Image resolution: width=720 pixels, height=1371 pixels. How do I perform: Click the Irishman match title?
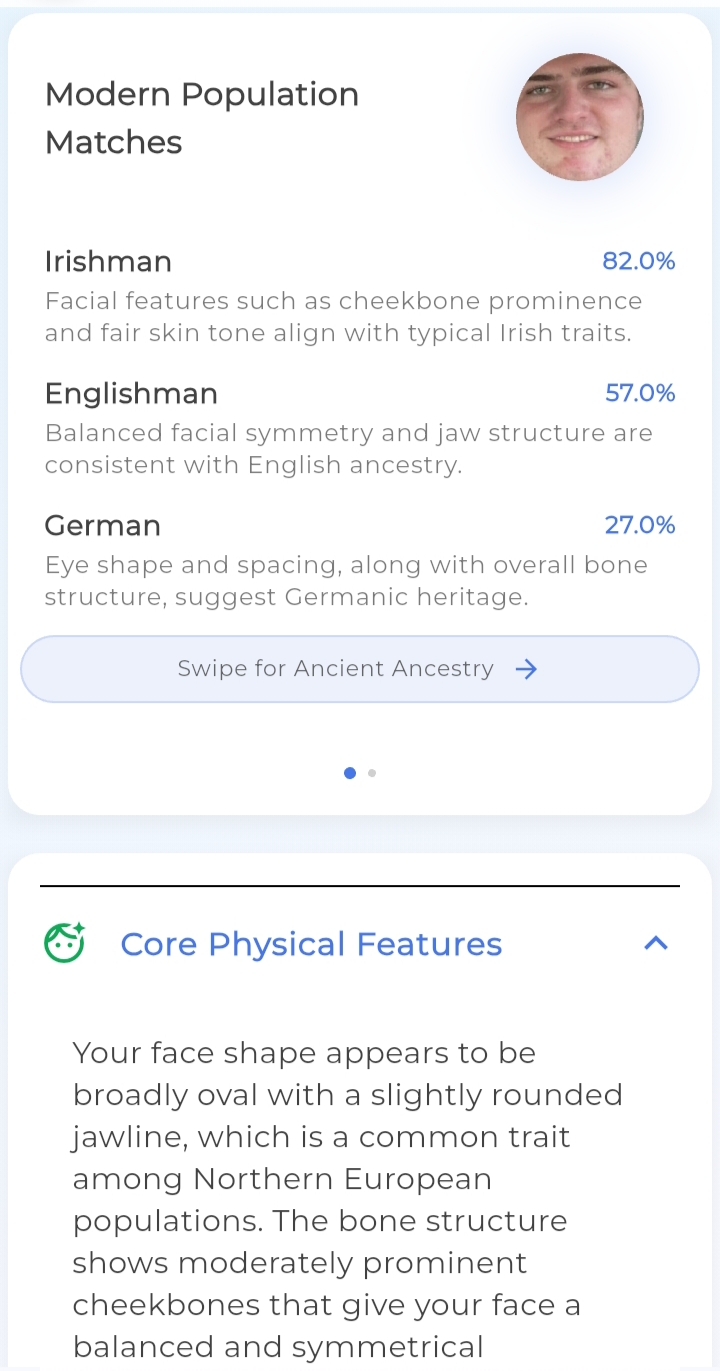[x=108, y=262]
